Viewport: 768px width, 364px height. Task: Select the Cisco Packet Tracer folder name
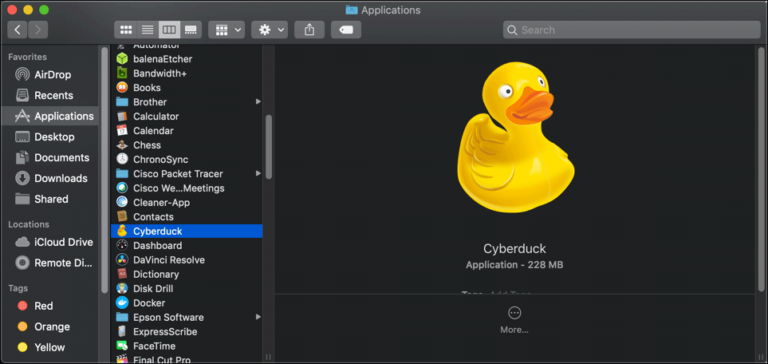coord(178,174)
